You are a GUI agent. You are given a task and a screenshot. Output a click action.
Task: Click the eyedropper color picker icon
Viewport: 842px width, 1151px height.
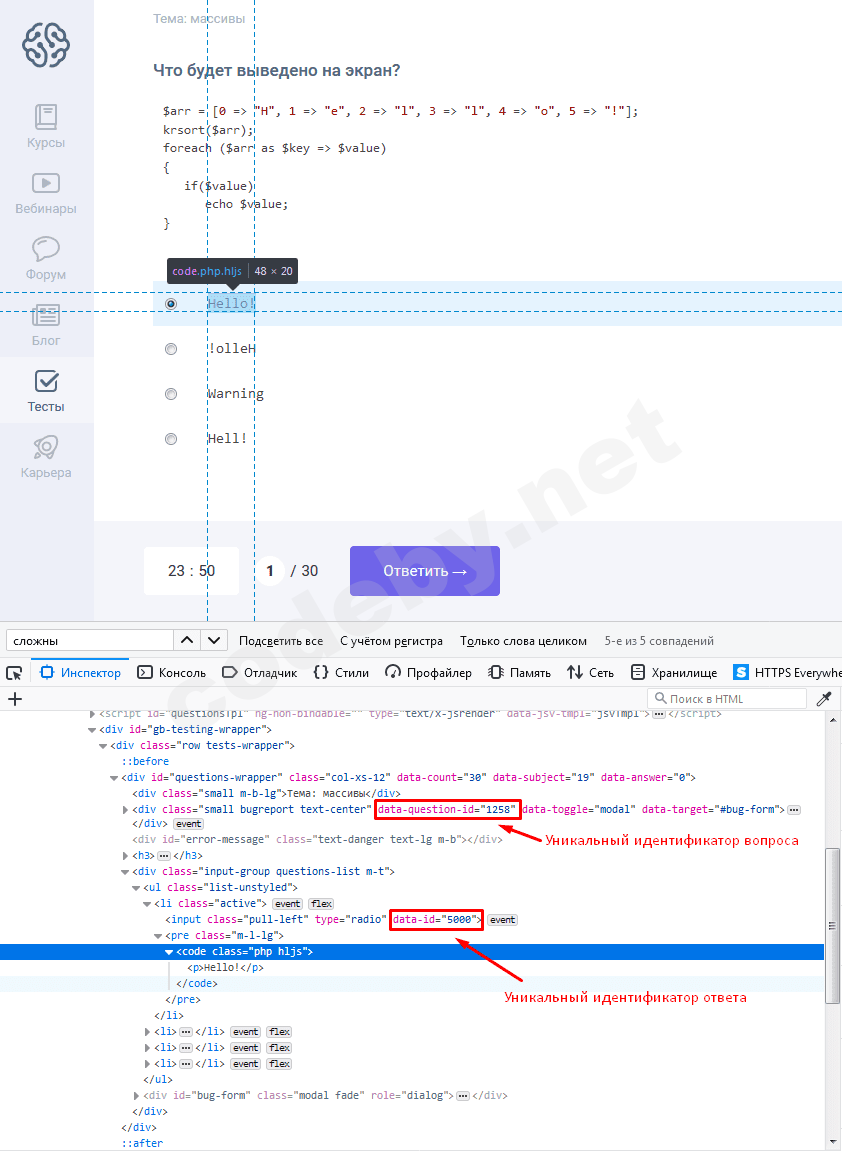pos(824,699)
